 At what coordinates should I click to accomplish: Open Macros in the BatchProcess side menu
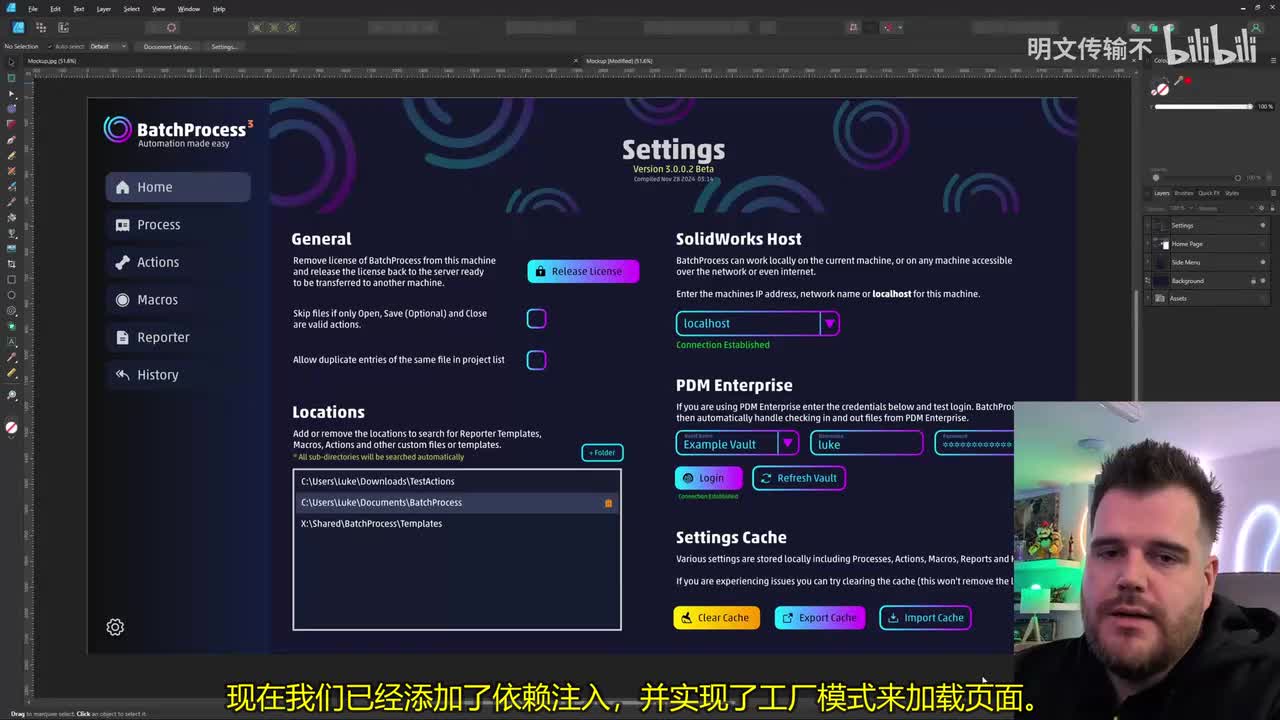coord(178,300)
